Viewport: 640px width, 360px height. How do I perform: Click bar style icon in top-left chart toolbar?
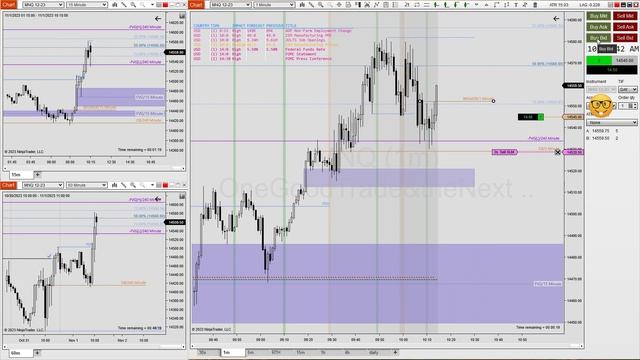[x=115, y=4]
